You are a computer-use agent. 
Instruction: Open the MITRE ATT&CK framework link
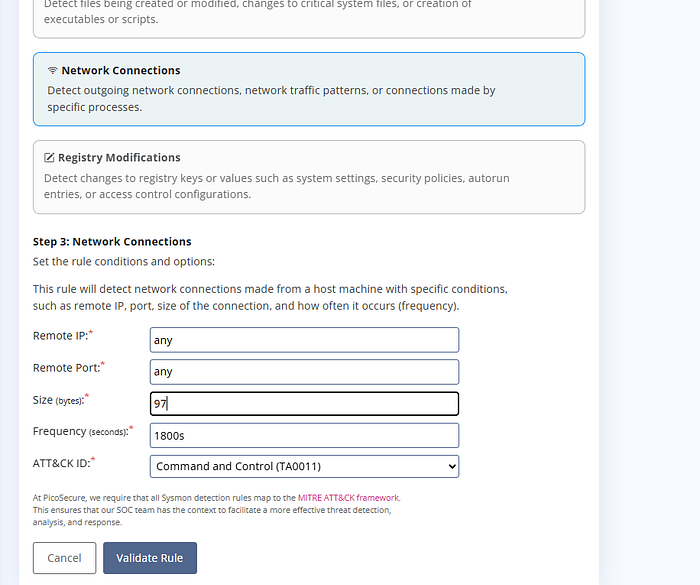(x=349, y=497)
